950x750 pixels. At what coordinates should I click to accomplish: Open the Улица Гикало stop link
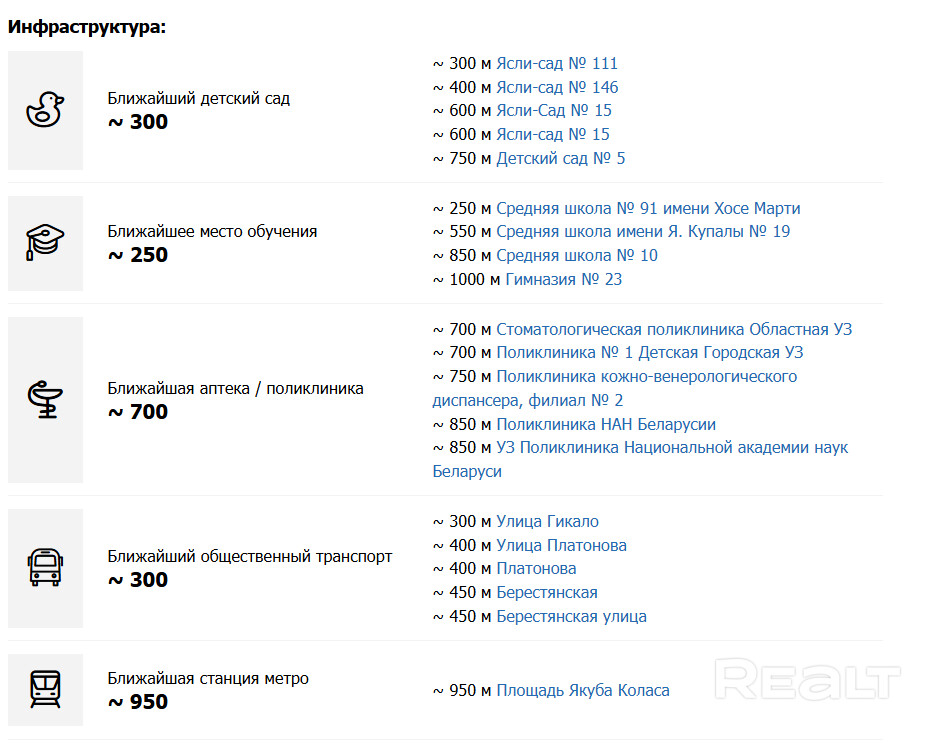point(547,521)
